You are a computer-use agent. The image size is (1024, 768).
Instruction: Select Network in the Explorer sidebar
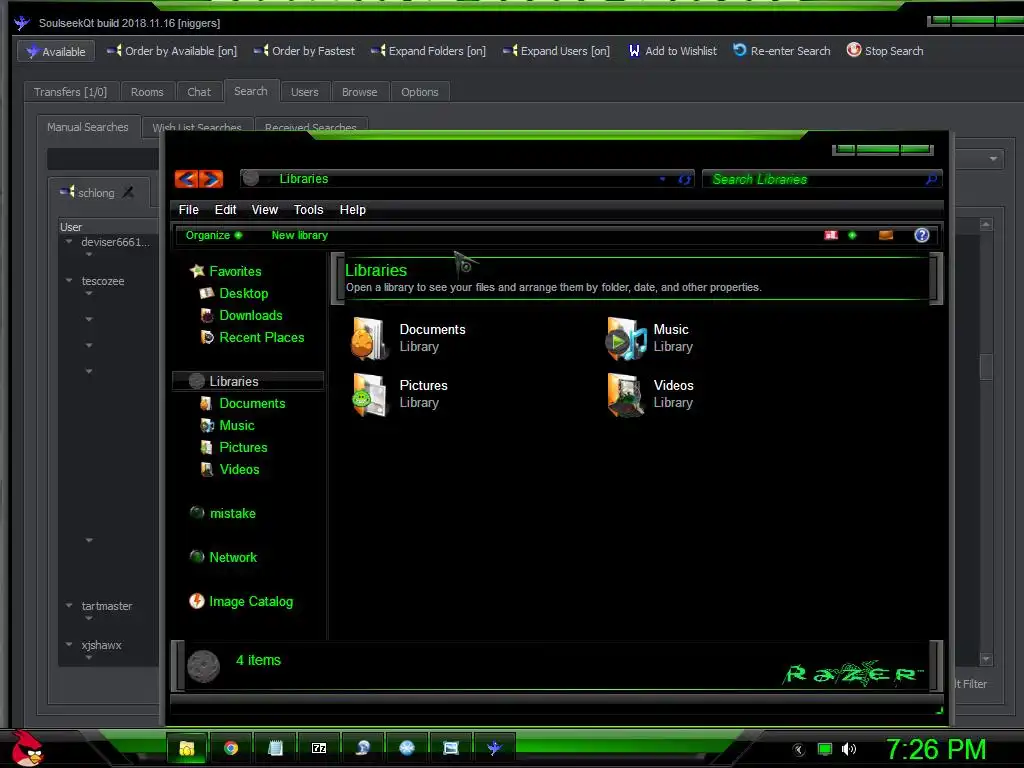click(x=232, y=557)
